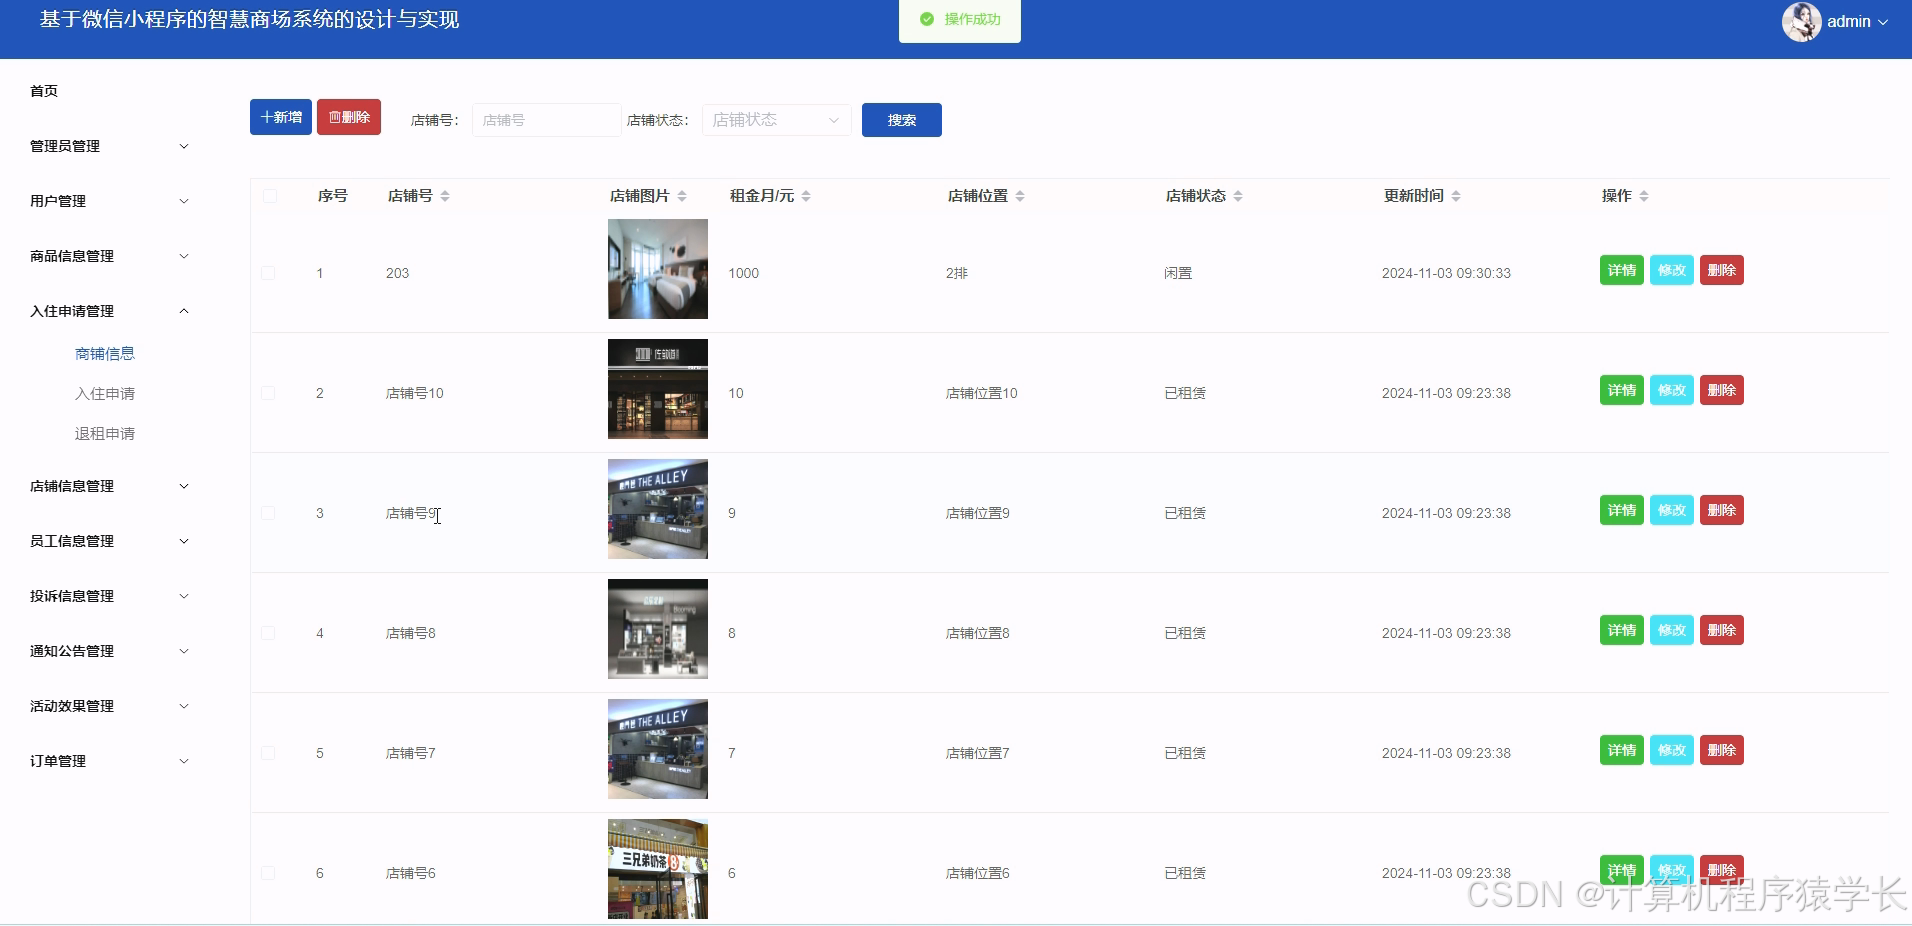1912x926 pixels.
Task: Select 首页 in the sidebar
Action: (x=44, y=91)
